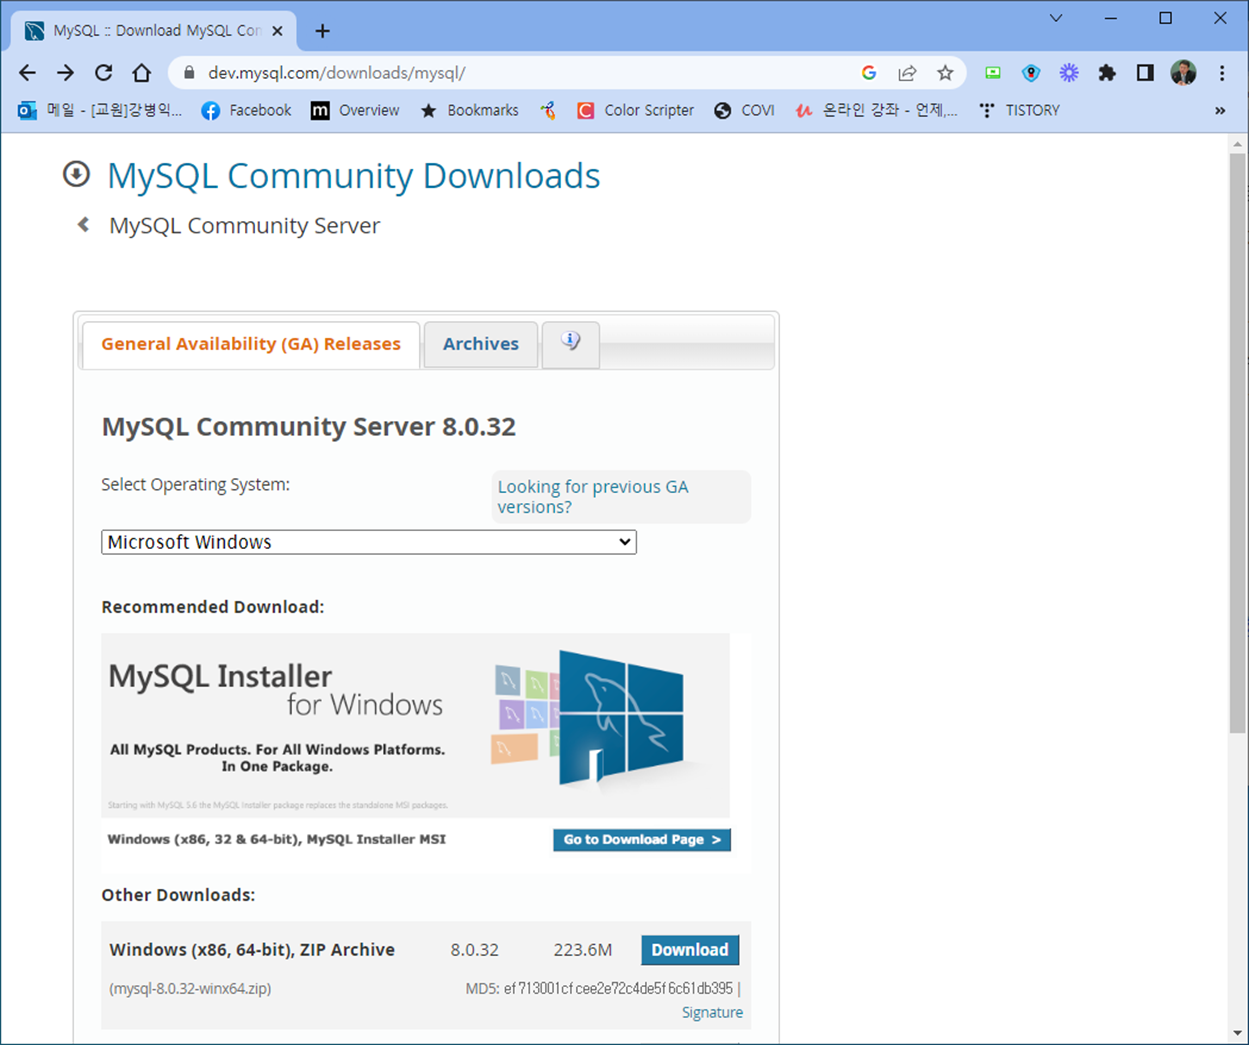This screenshot has width=1249, height=1045.
Task: Open a new browser tab
Action: pyautogui.click(x=322, y=31)
